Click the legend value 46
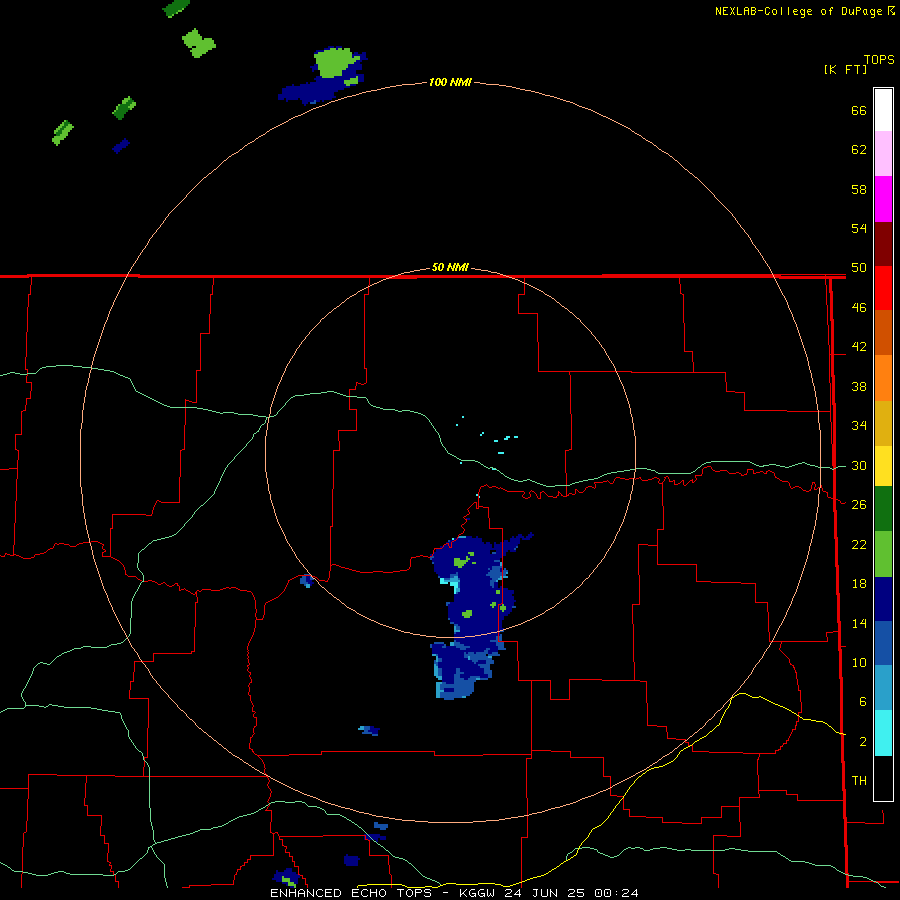 click(859, 308)
